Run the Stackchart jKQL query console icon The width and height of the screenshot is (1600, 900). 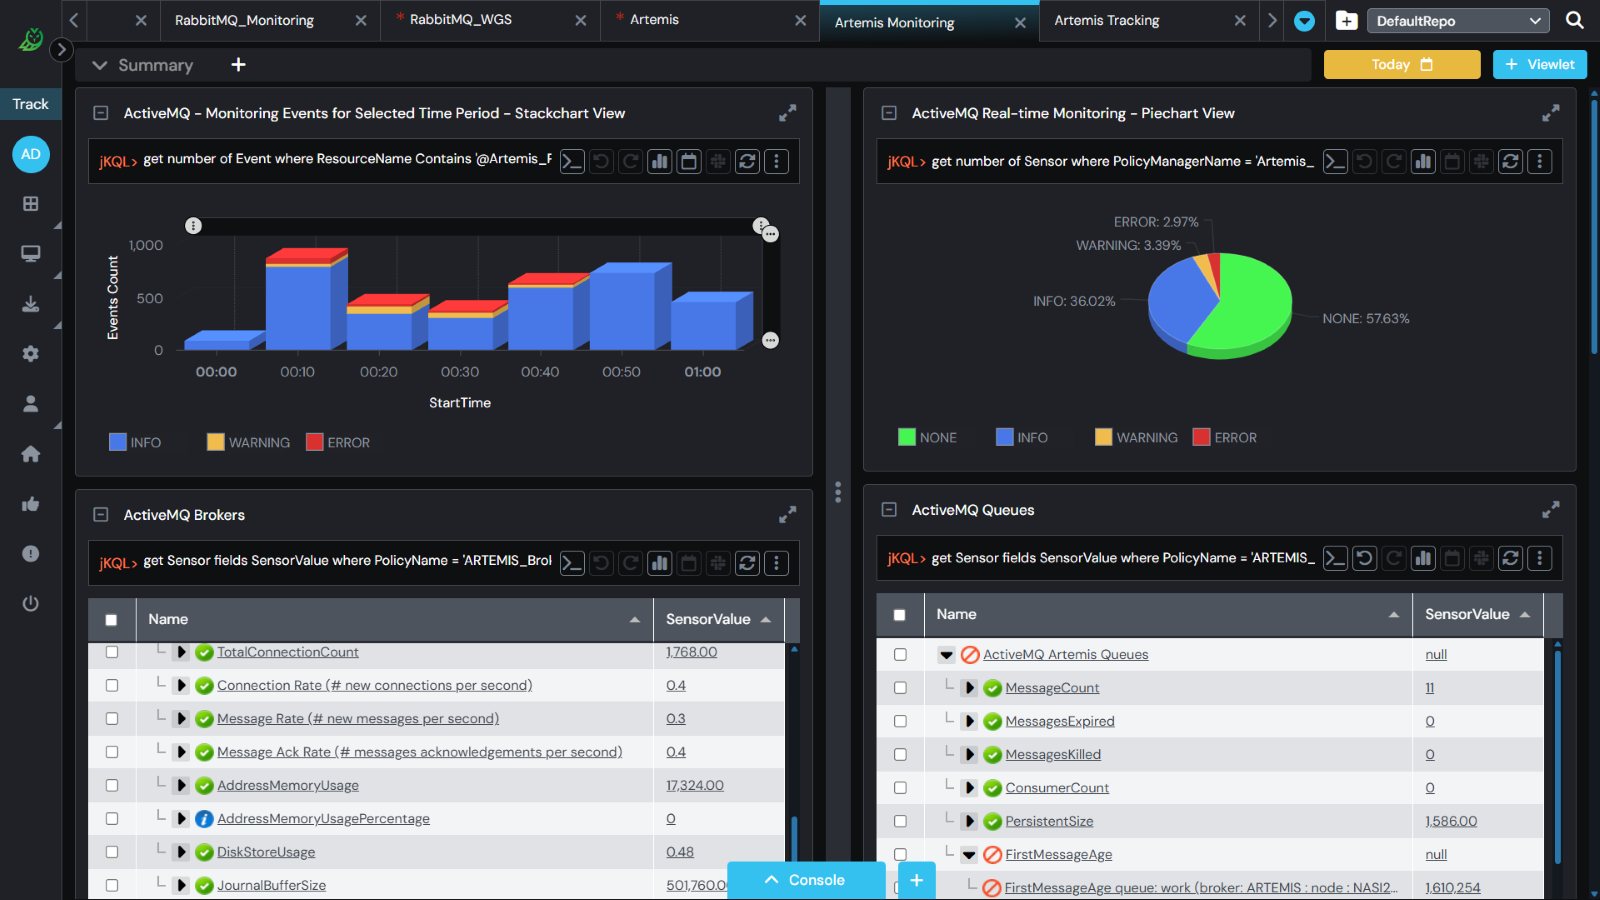coord(572,161)
